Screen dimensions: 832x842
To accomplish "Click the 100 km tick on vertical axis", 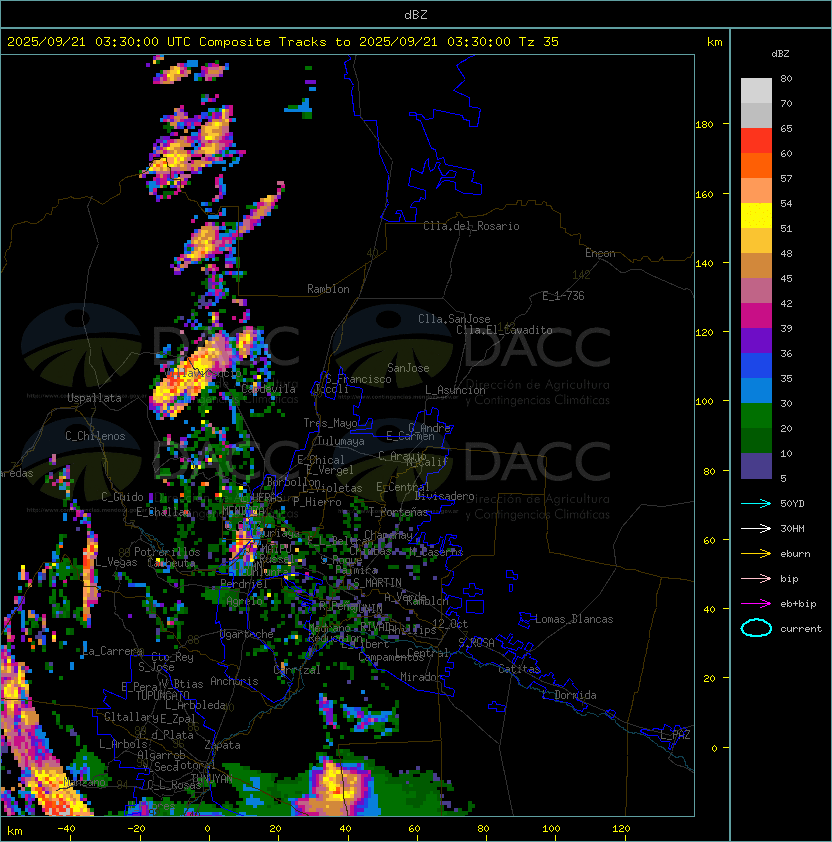I will tap(704, 402).
